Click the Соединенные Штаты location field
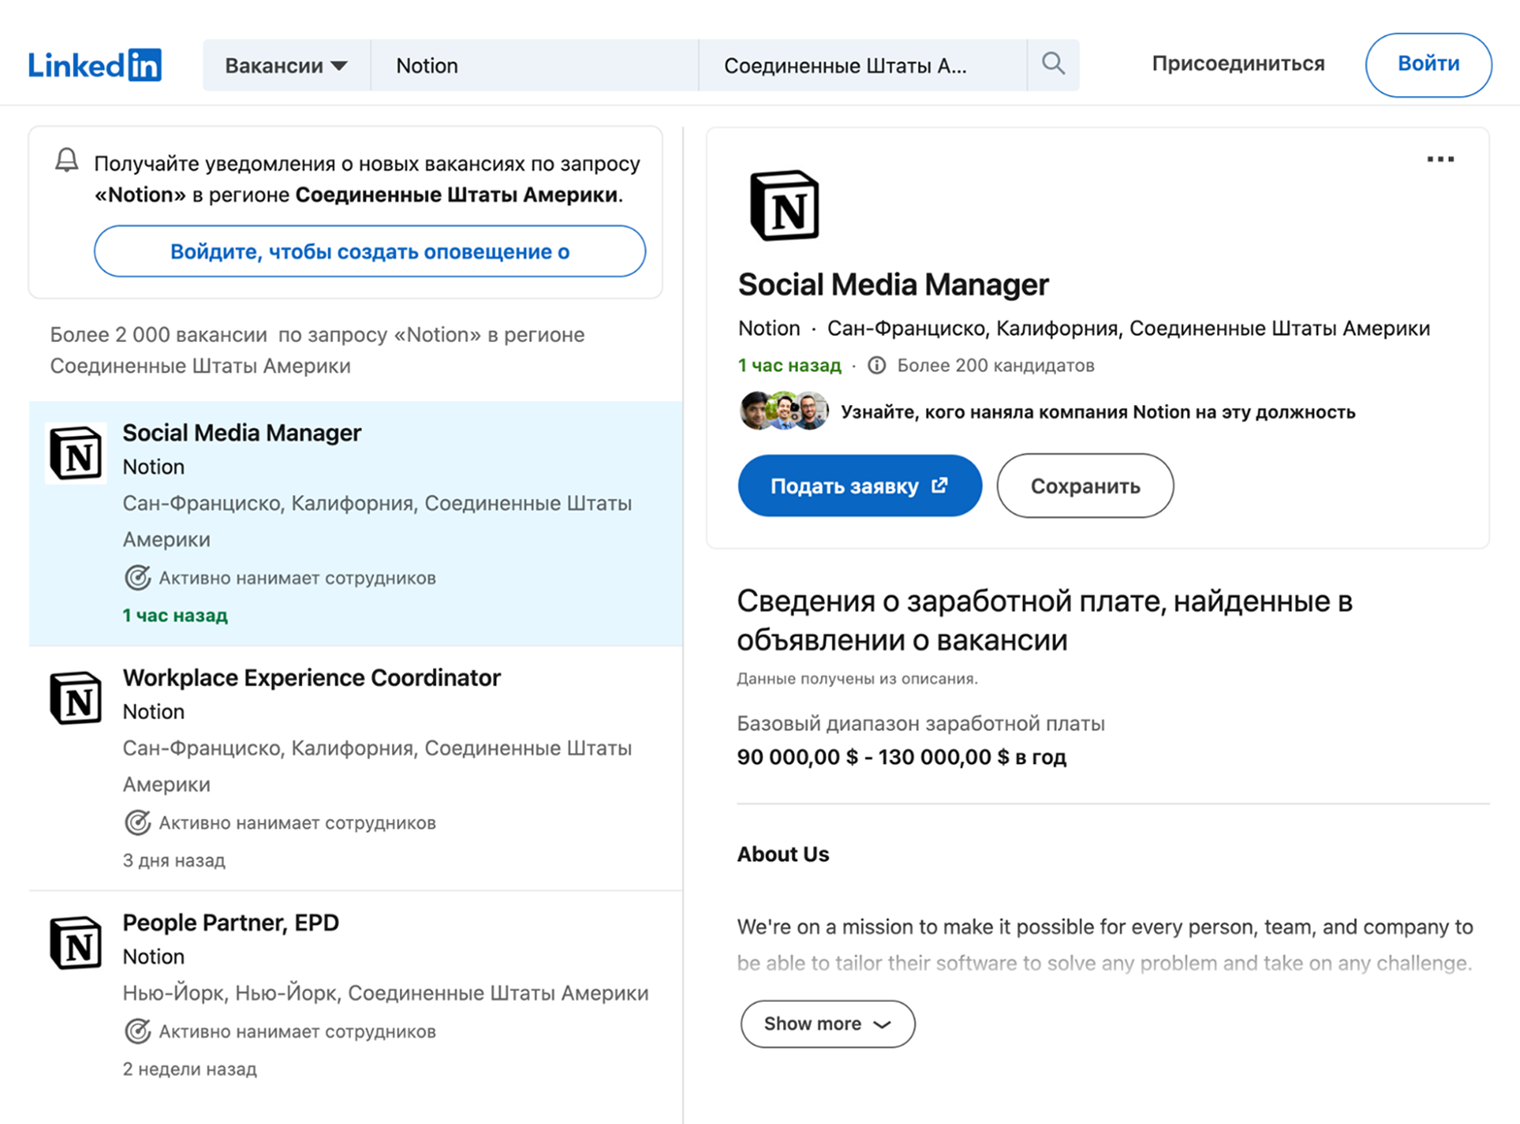 (x=862, y=65)
